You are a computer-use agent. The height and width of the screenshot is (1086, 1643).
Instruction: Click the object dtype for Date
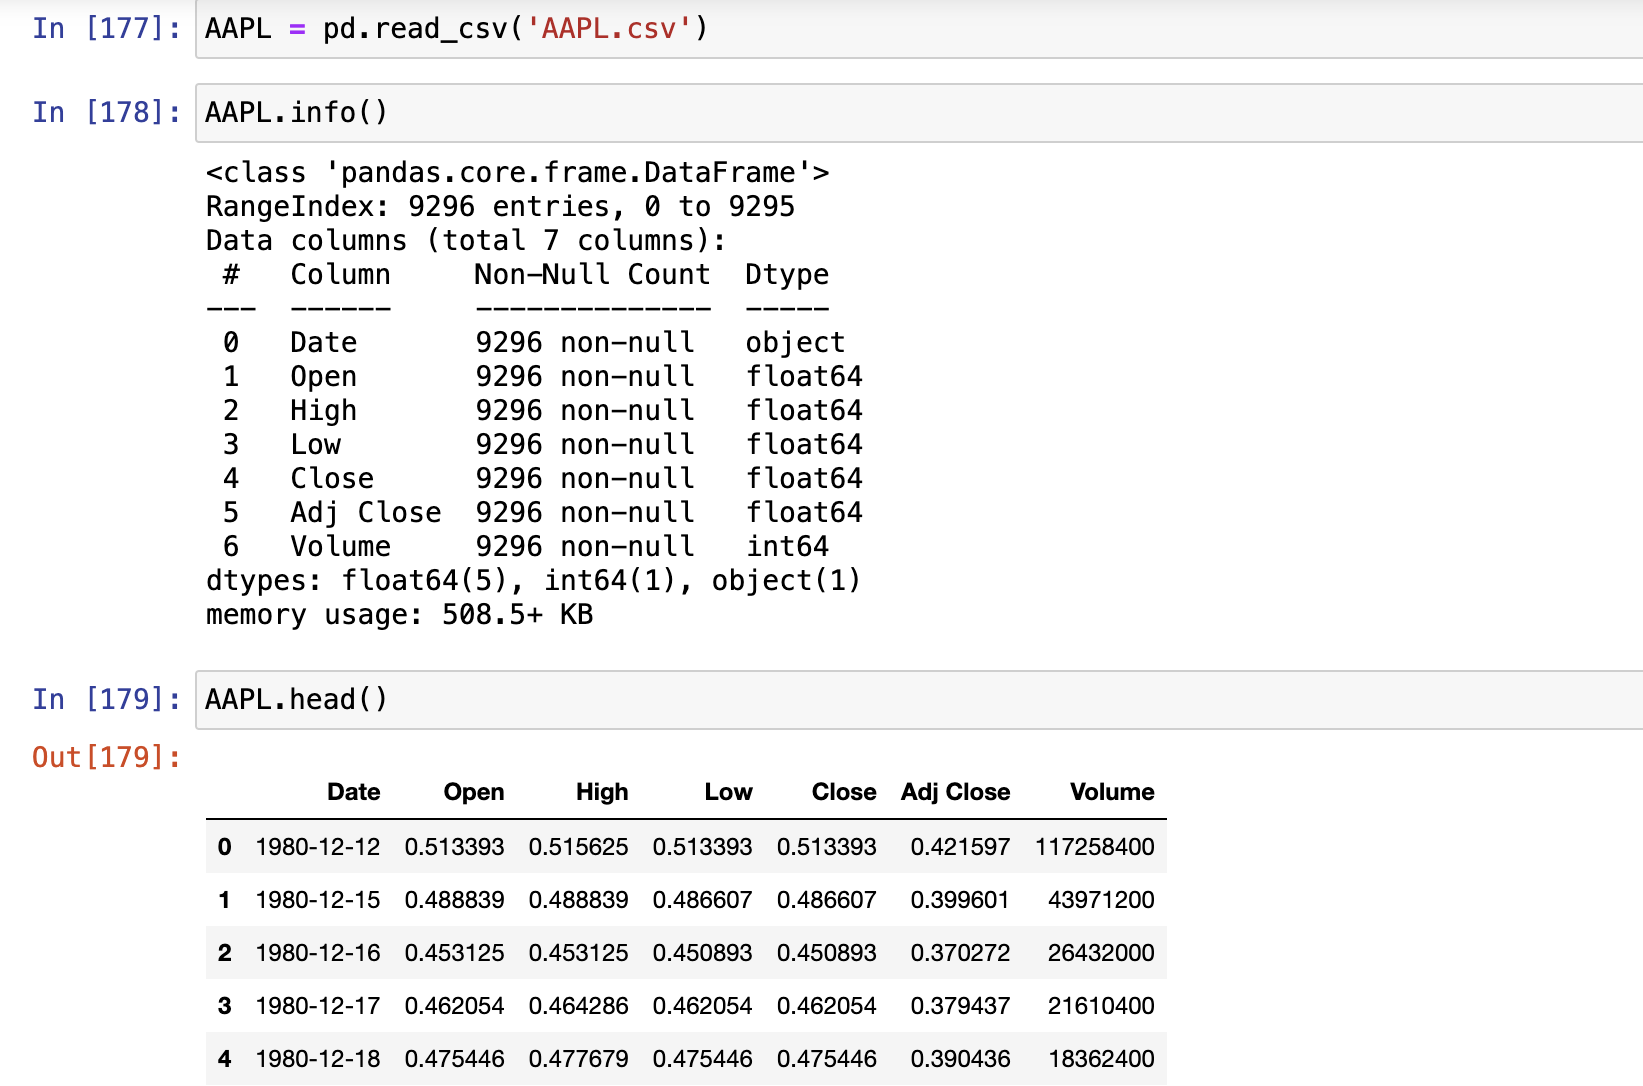coord(795,343)
